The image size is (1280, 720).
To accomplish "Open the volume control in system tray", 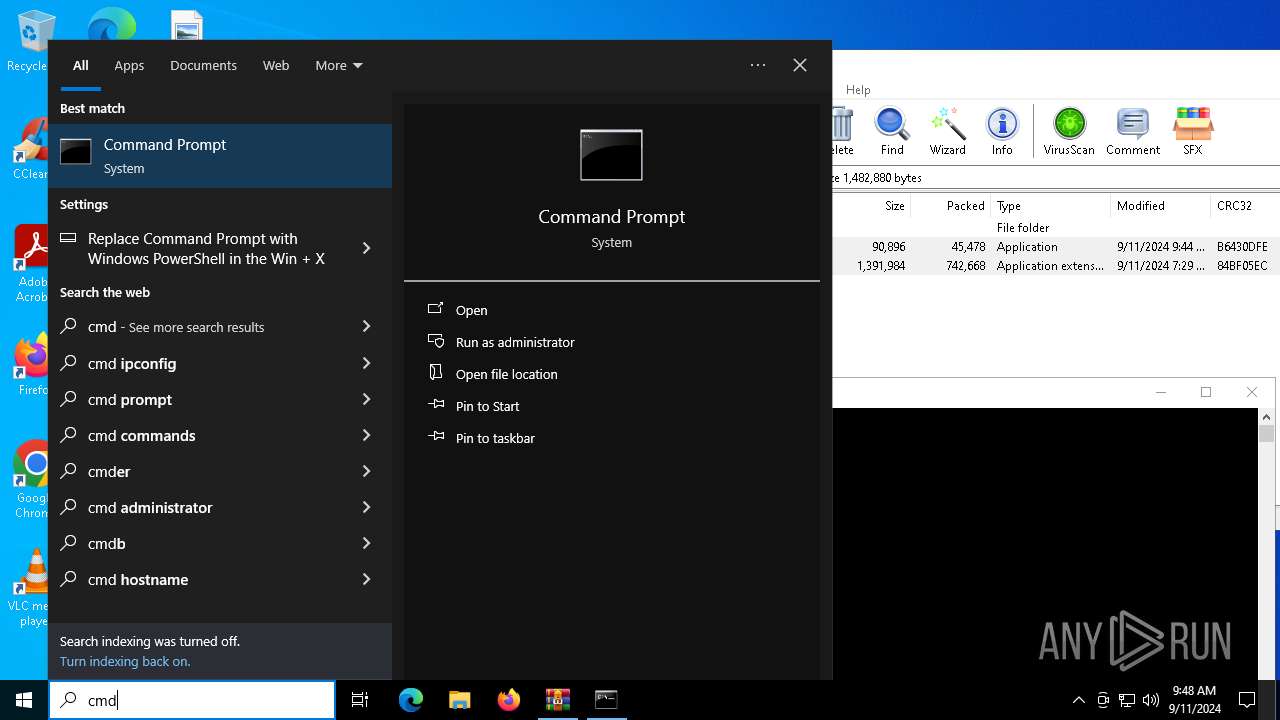I will pyautogui.click(x=1151, y=700).
